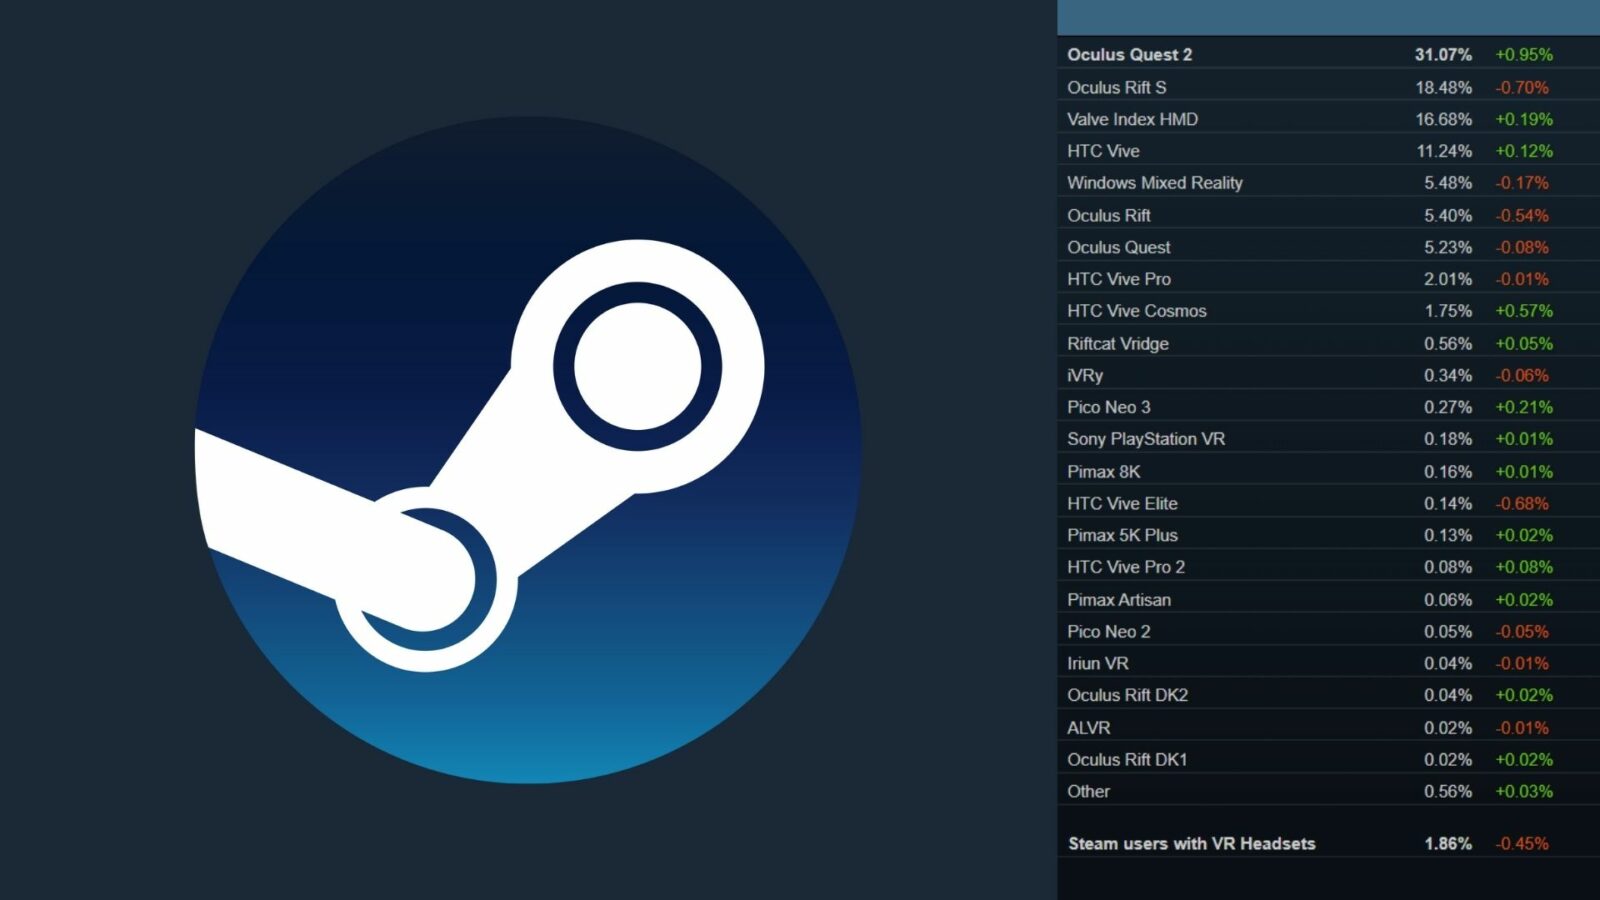Select the Windows Mixed Reality entry
The width and height of the screenshot is (1600, 900).
1154,183
